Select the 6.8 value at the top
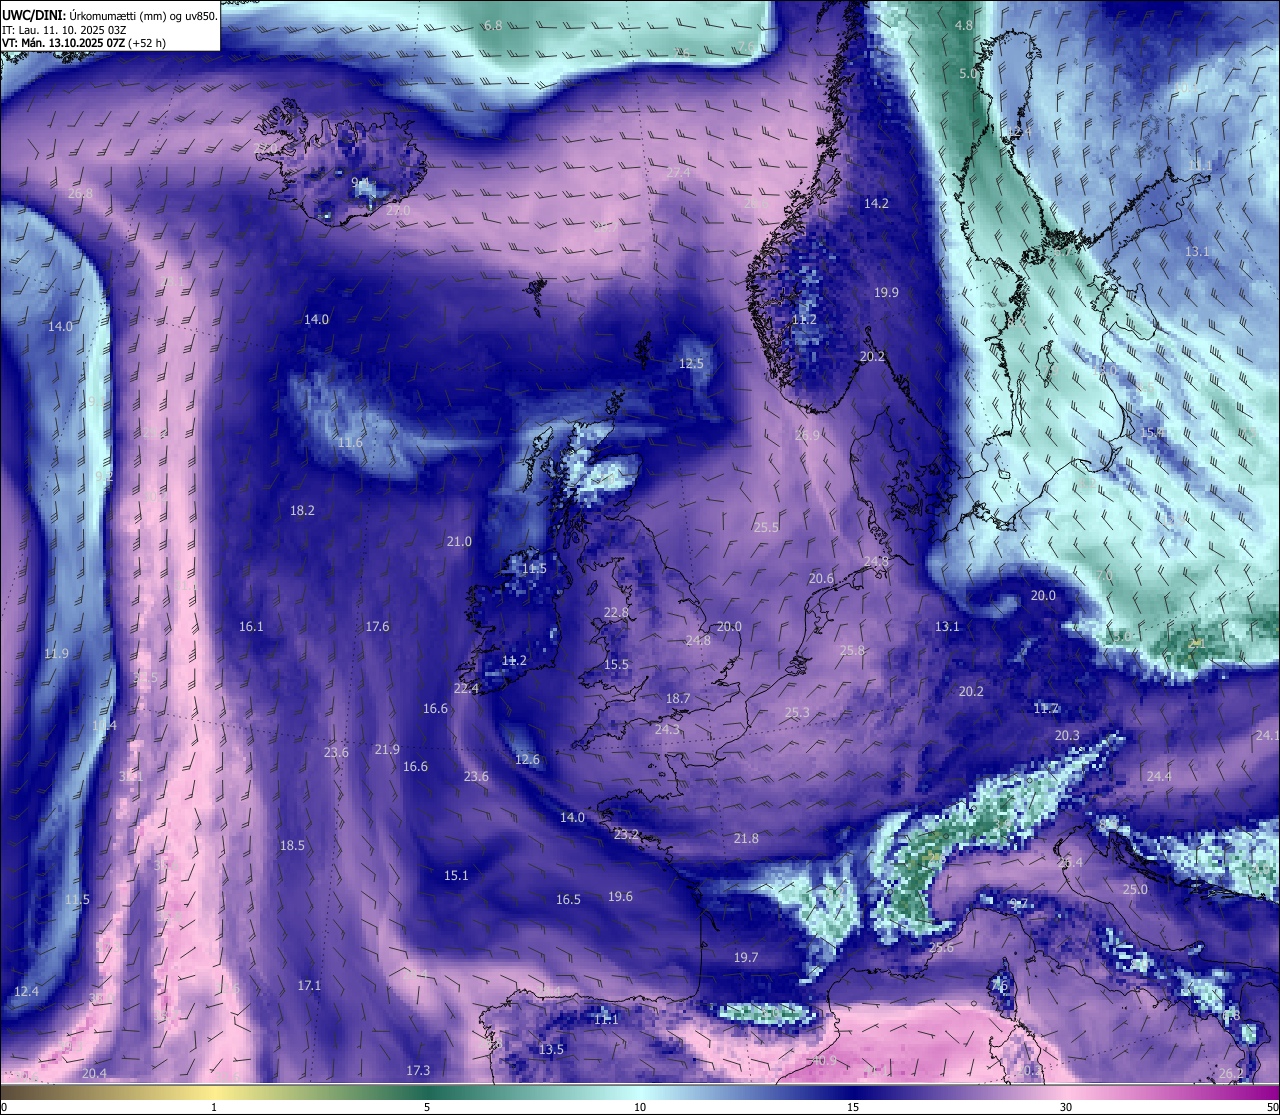The height and width of the screenshot is (1115, 1280). coord(493,25)
